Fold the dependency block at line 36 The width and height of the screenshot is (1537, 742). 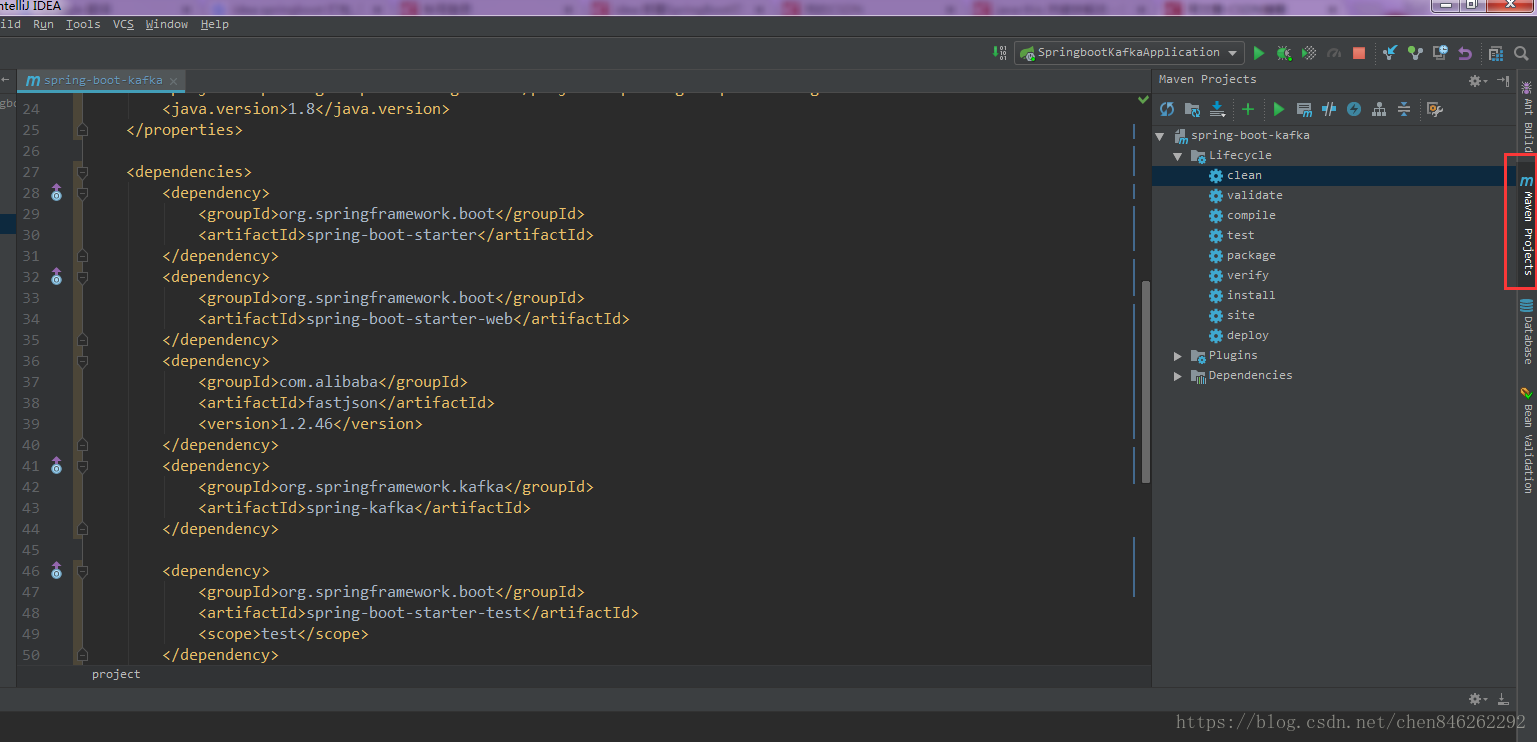pos(82,361)
